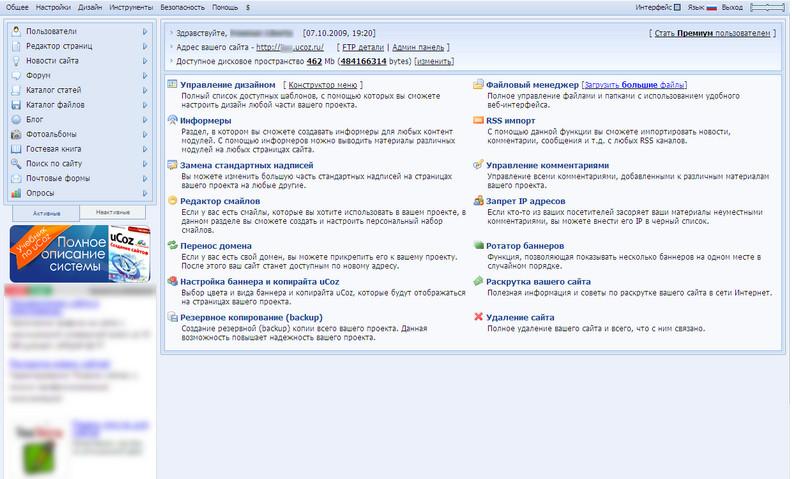Open the Безопасность menu
Viewport: 792px width, 479px height.
(x=182, y=8)
